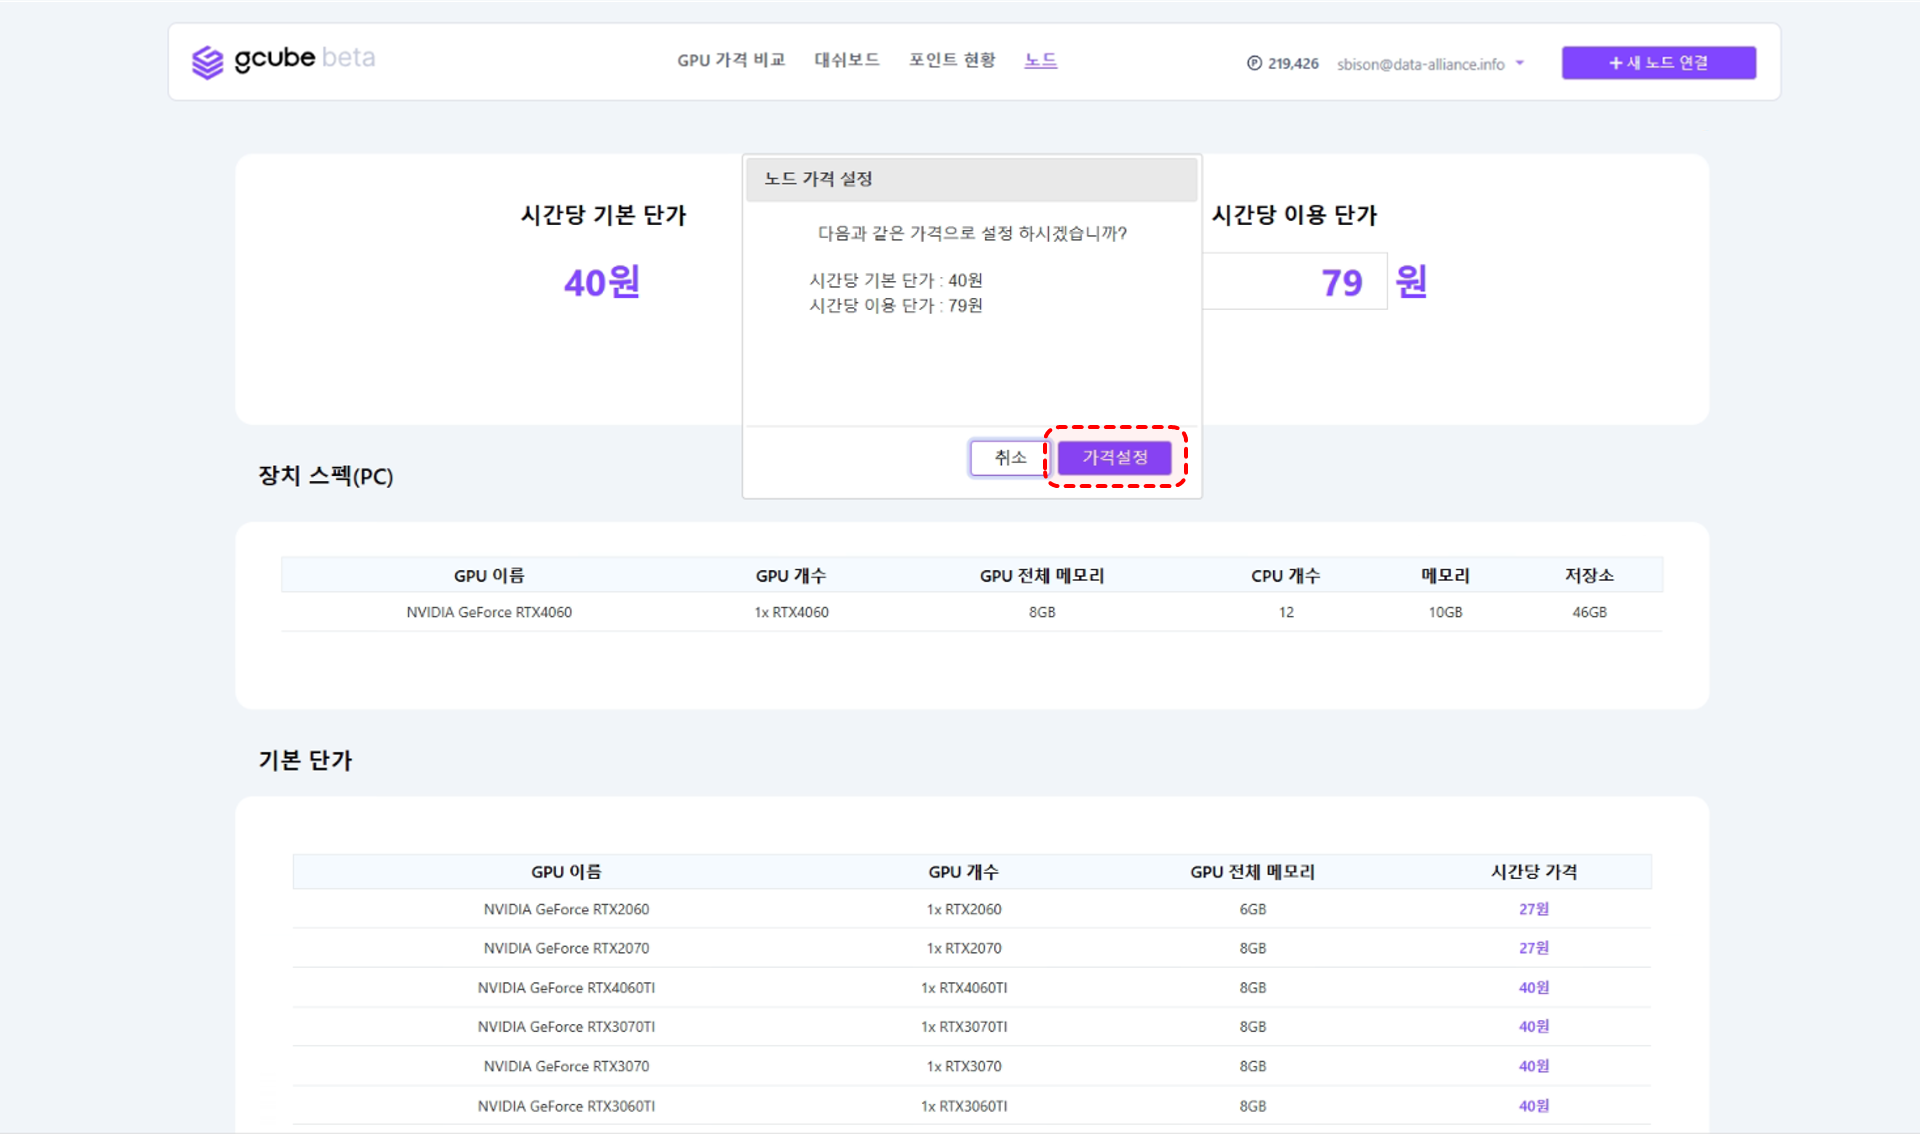Click the hourly usage price input 79
The image size is (1920, 1134).
coord(1295,282)
